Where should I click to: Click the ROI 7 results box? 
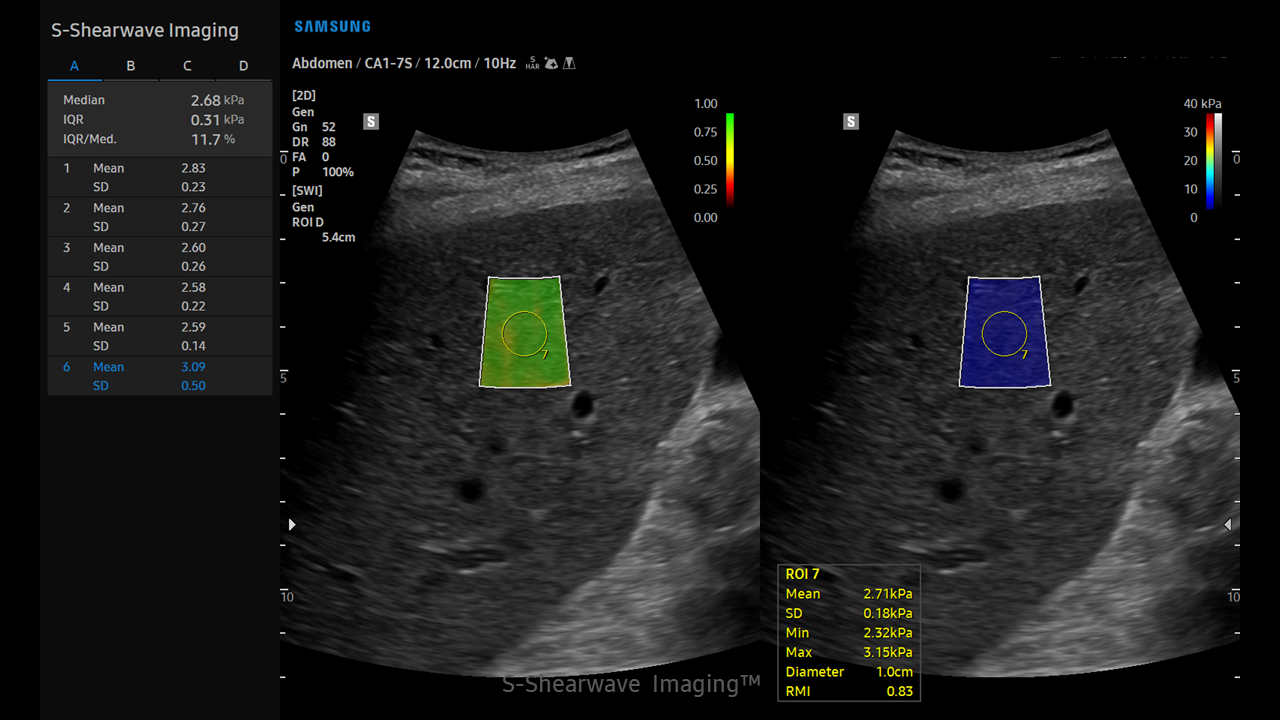[848, 632]
